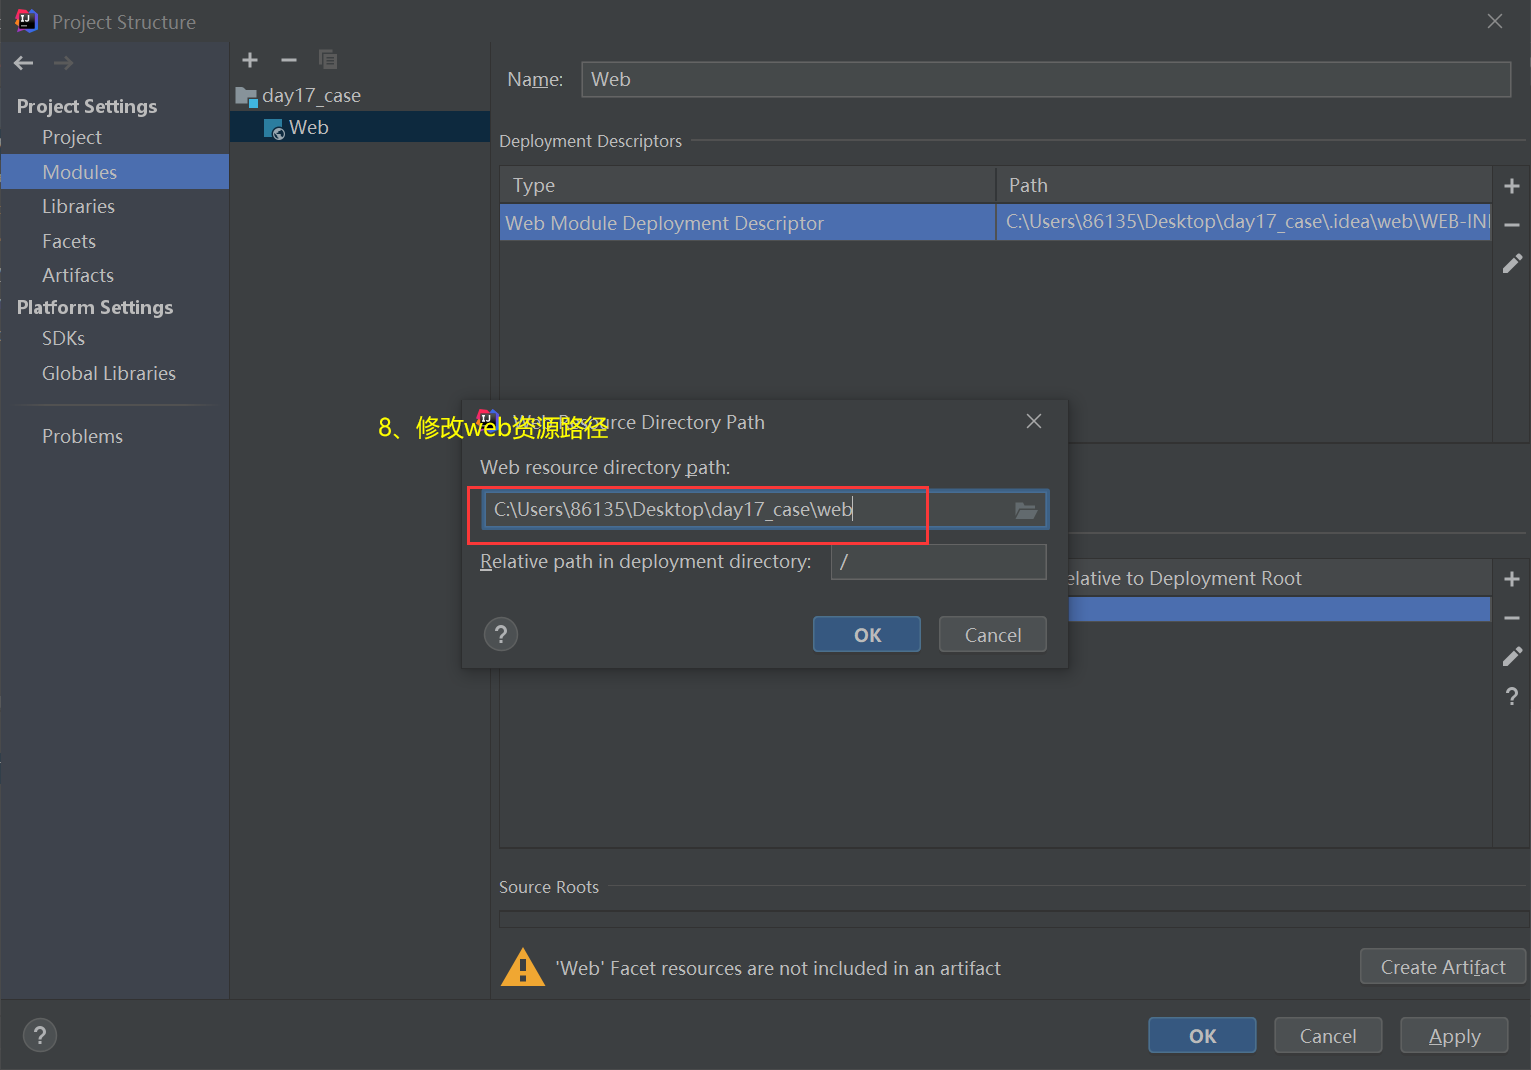Click the Type column header
This screenshot has width=1531, height=1070.
point(748,185)
